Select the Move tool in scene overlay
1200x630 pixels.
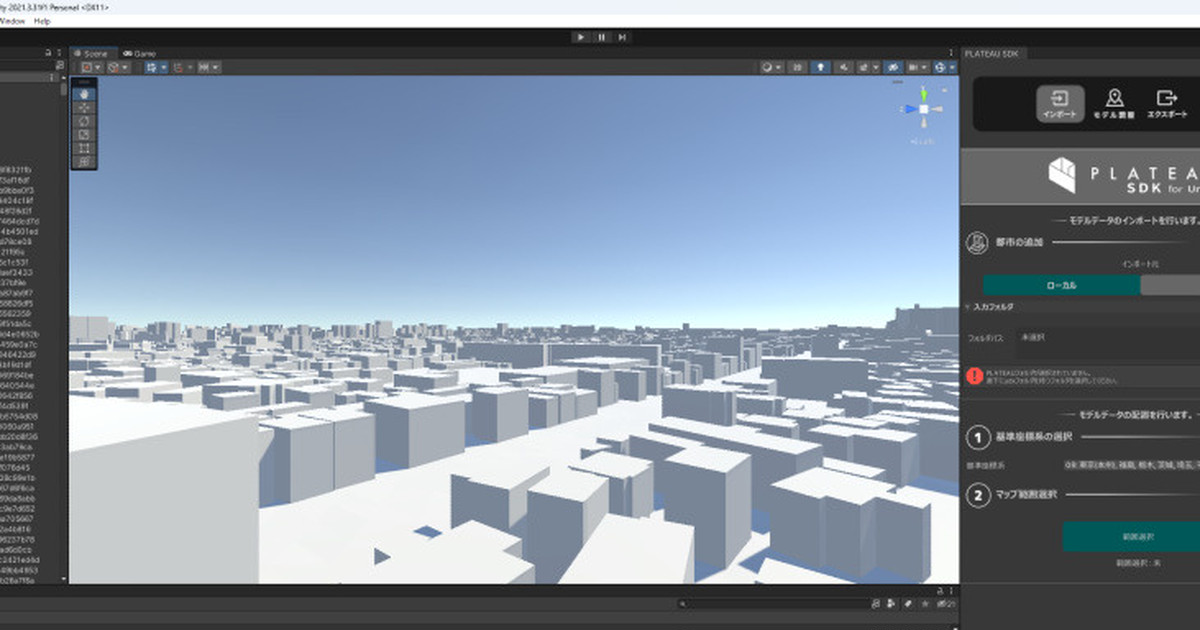click(x=85, y=107)
